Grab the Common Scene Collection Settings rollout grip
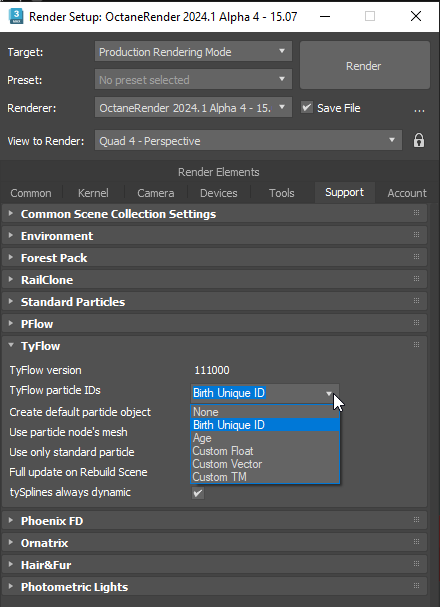440x607 pixels. pos(416,213)
